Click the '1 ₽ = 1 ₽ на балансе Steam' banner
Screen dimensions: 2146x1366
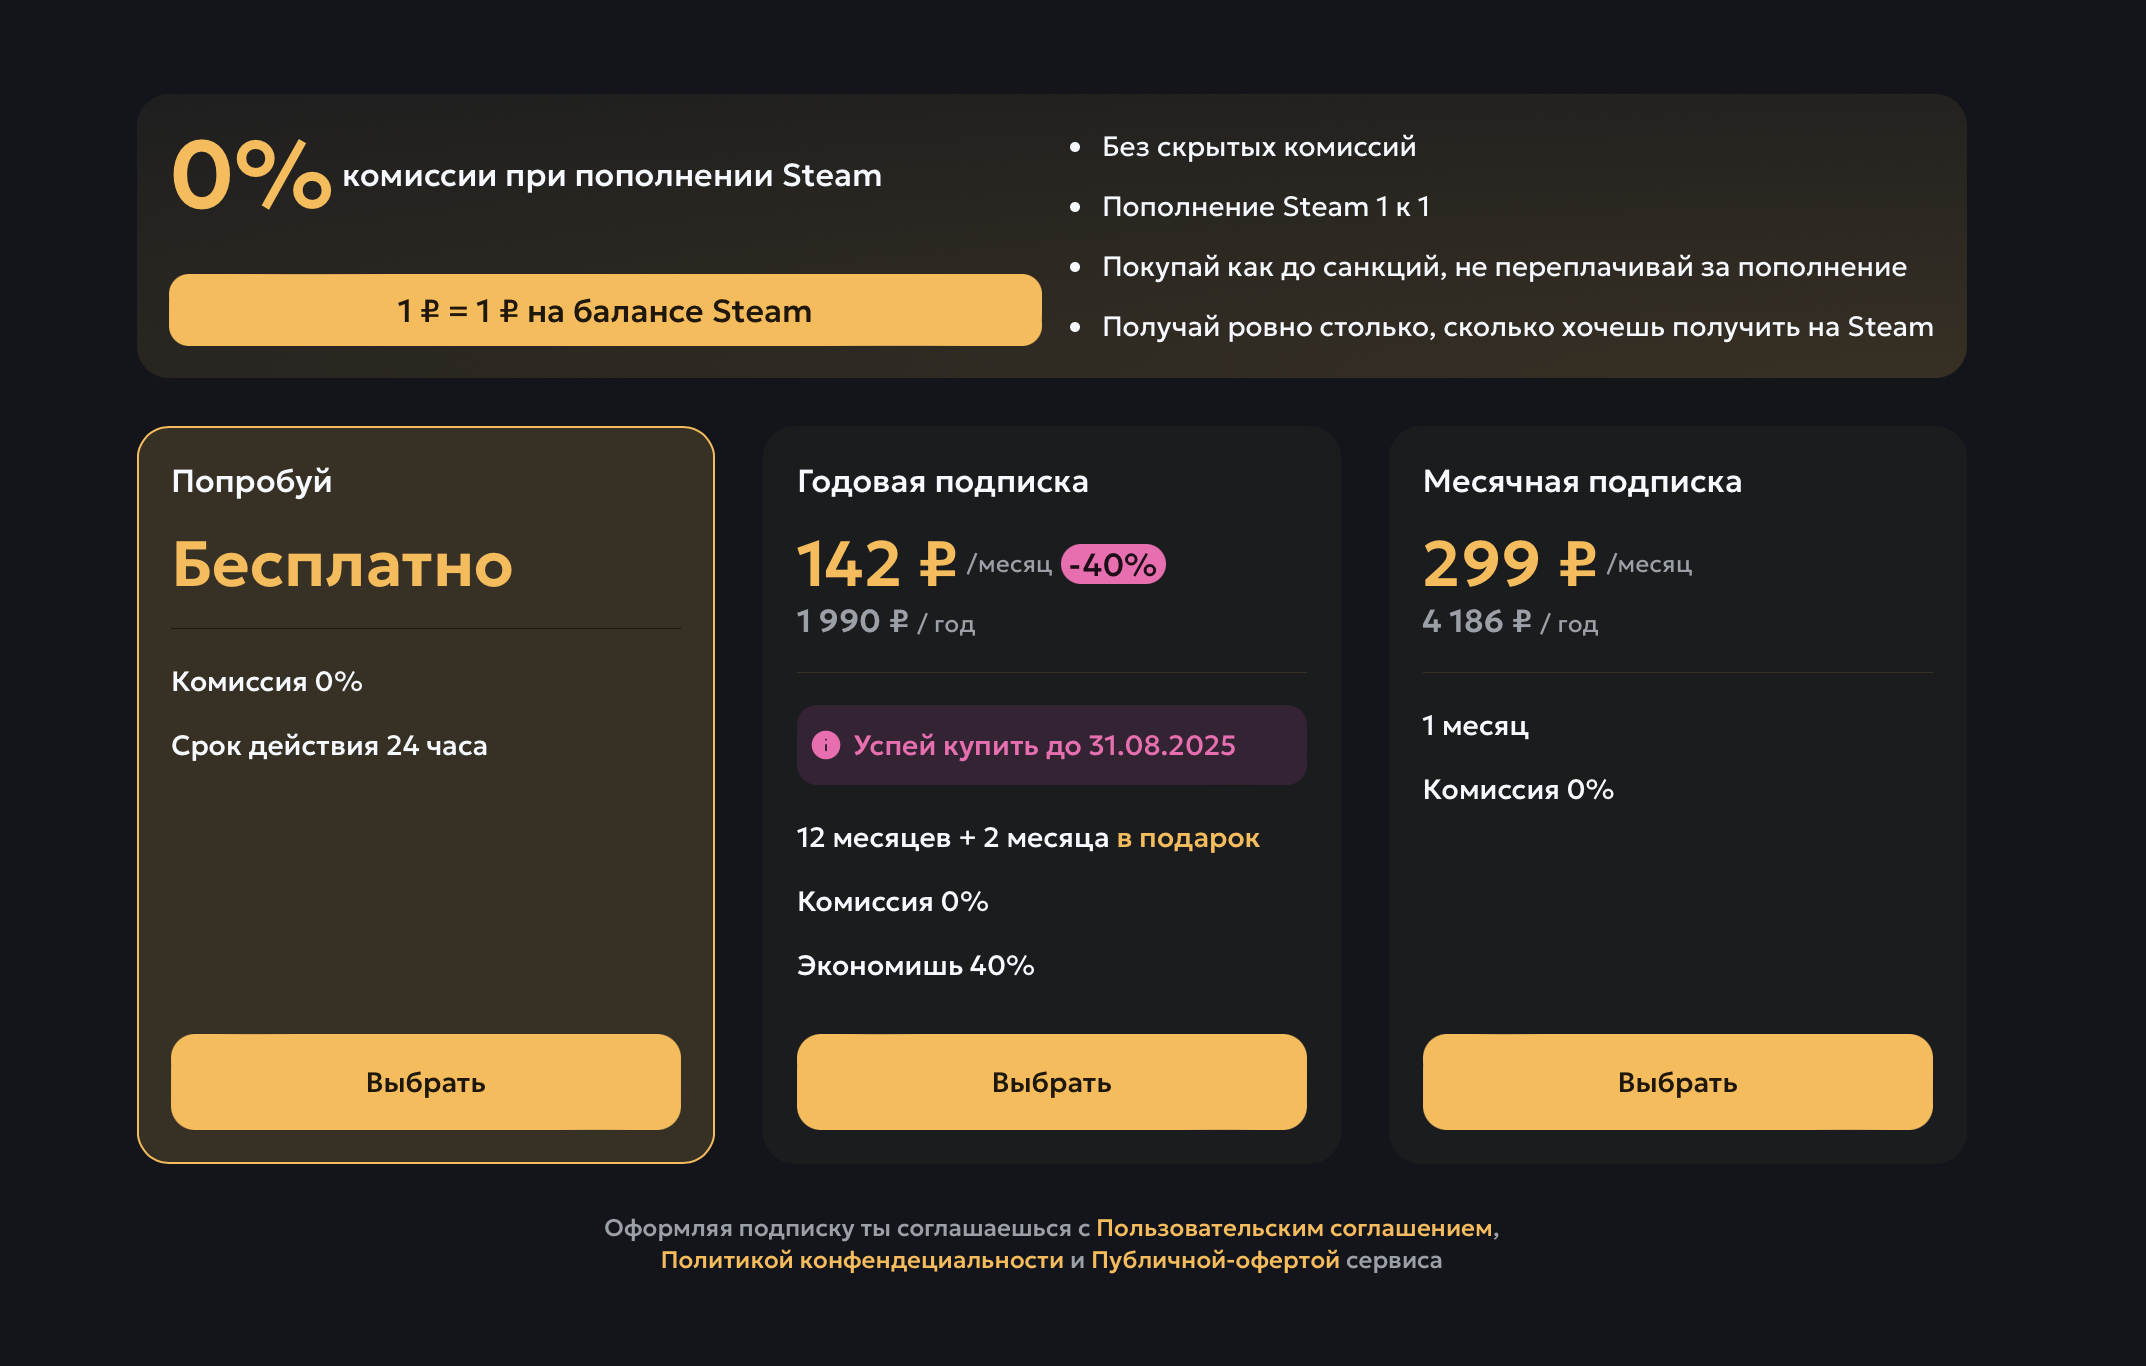pyautogui.click(x=605, y=310)
